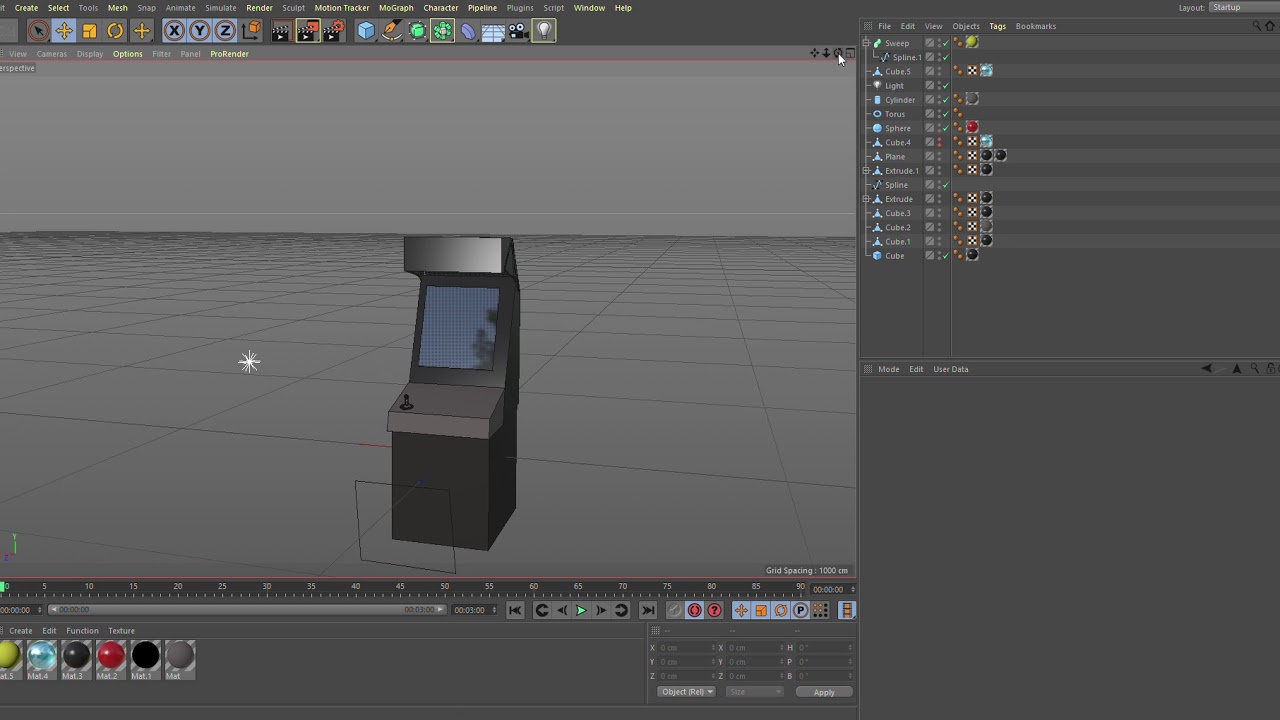Add a Cube primitive from the toolbar
Viewport: 1280px width, 720px height.
coord(366,31)
